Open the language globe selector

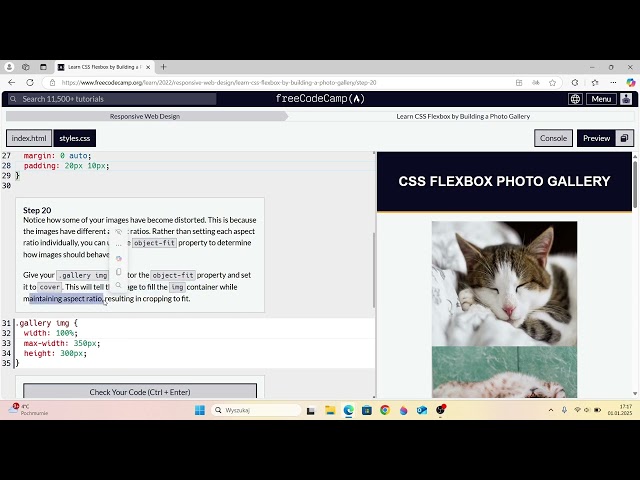575,99
